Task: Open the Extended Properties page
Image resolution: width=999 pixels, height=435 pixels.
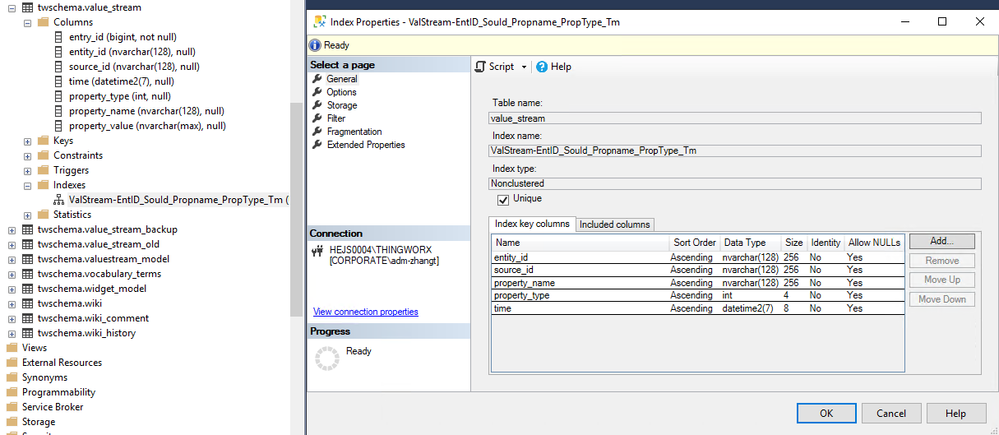Action: [365, 144]
